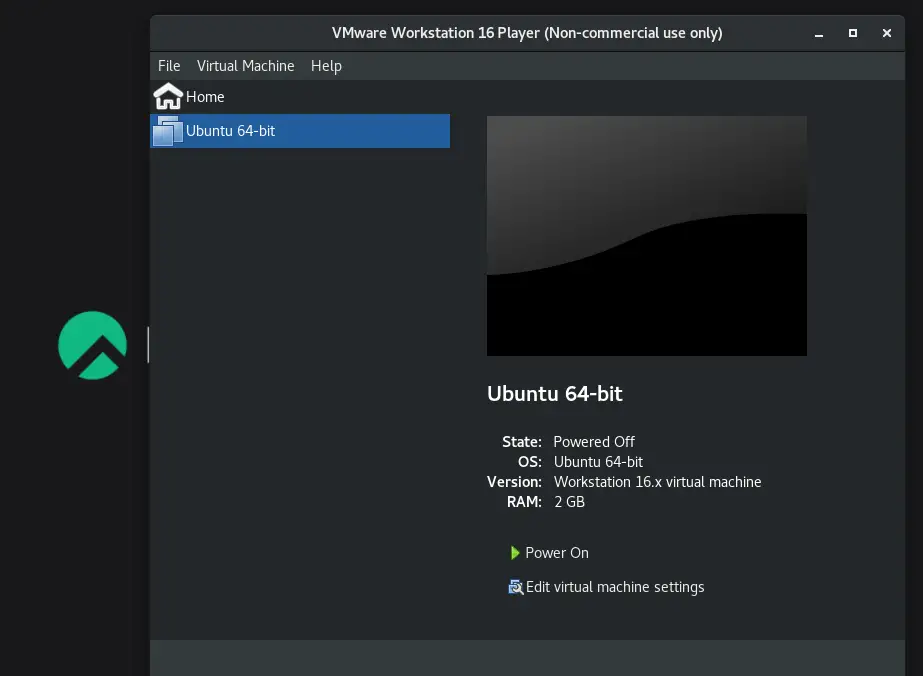Click the green Power On play icon
923x676 pixels.
pyautogui.click(x=514, y=552)
